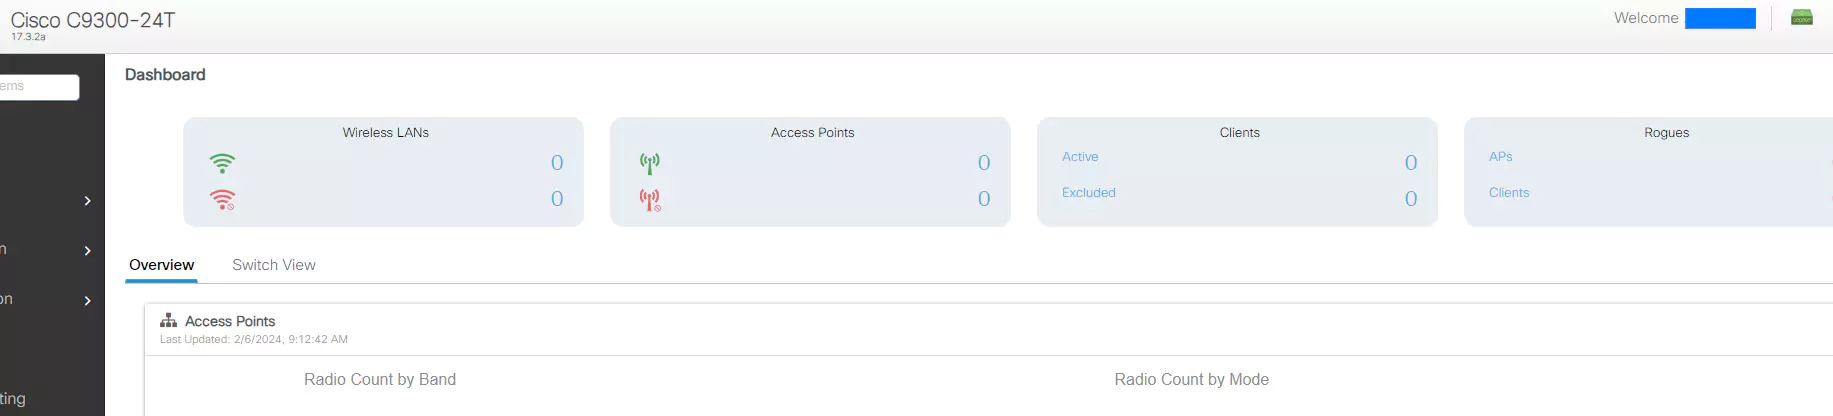The width and height of the screenshot is (1833, 416).
Task: Open the Rogues Clients link
Action: pos(1508,193)
